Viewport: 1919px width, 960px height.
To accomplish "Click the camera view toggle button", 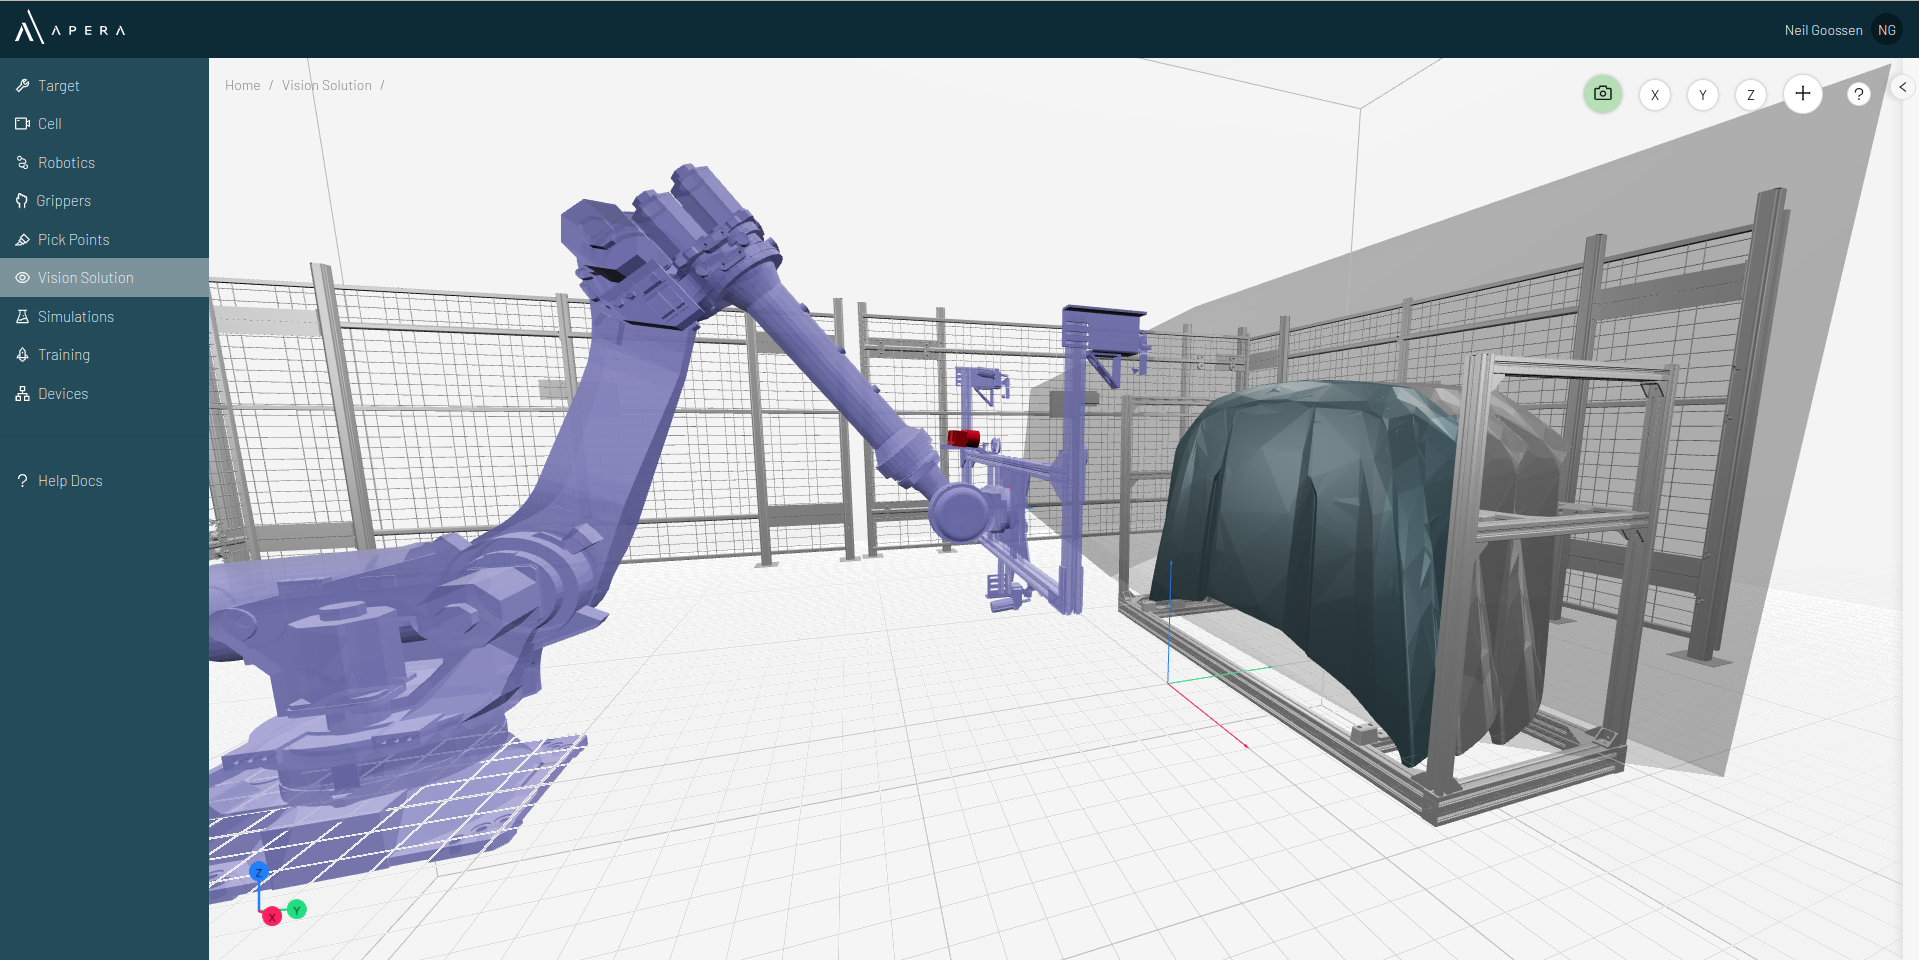I will click(x=1602, y=94).
